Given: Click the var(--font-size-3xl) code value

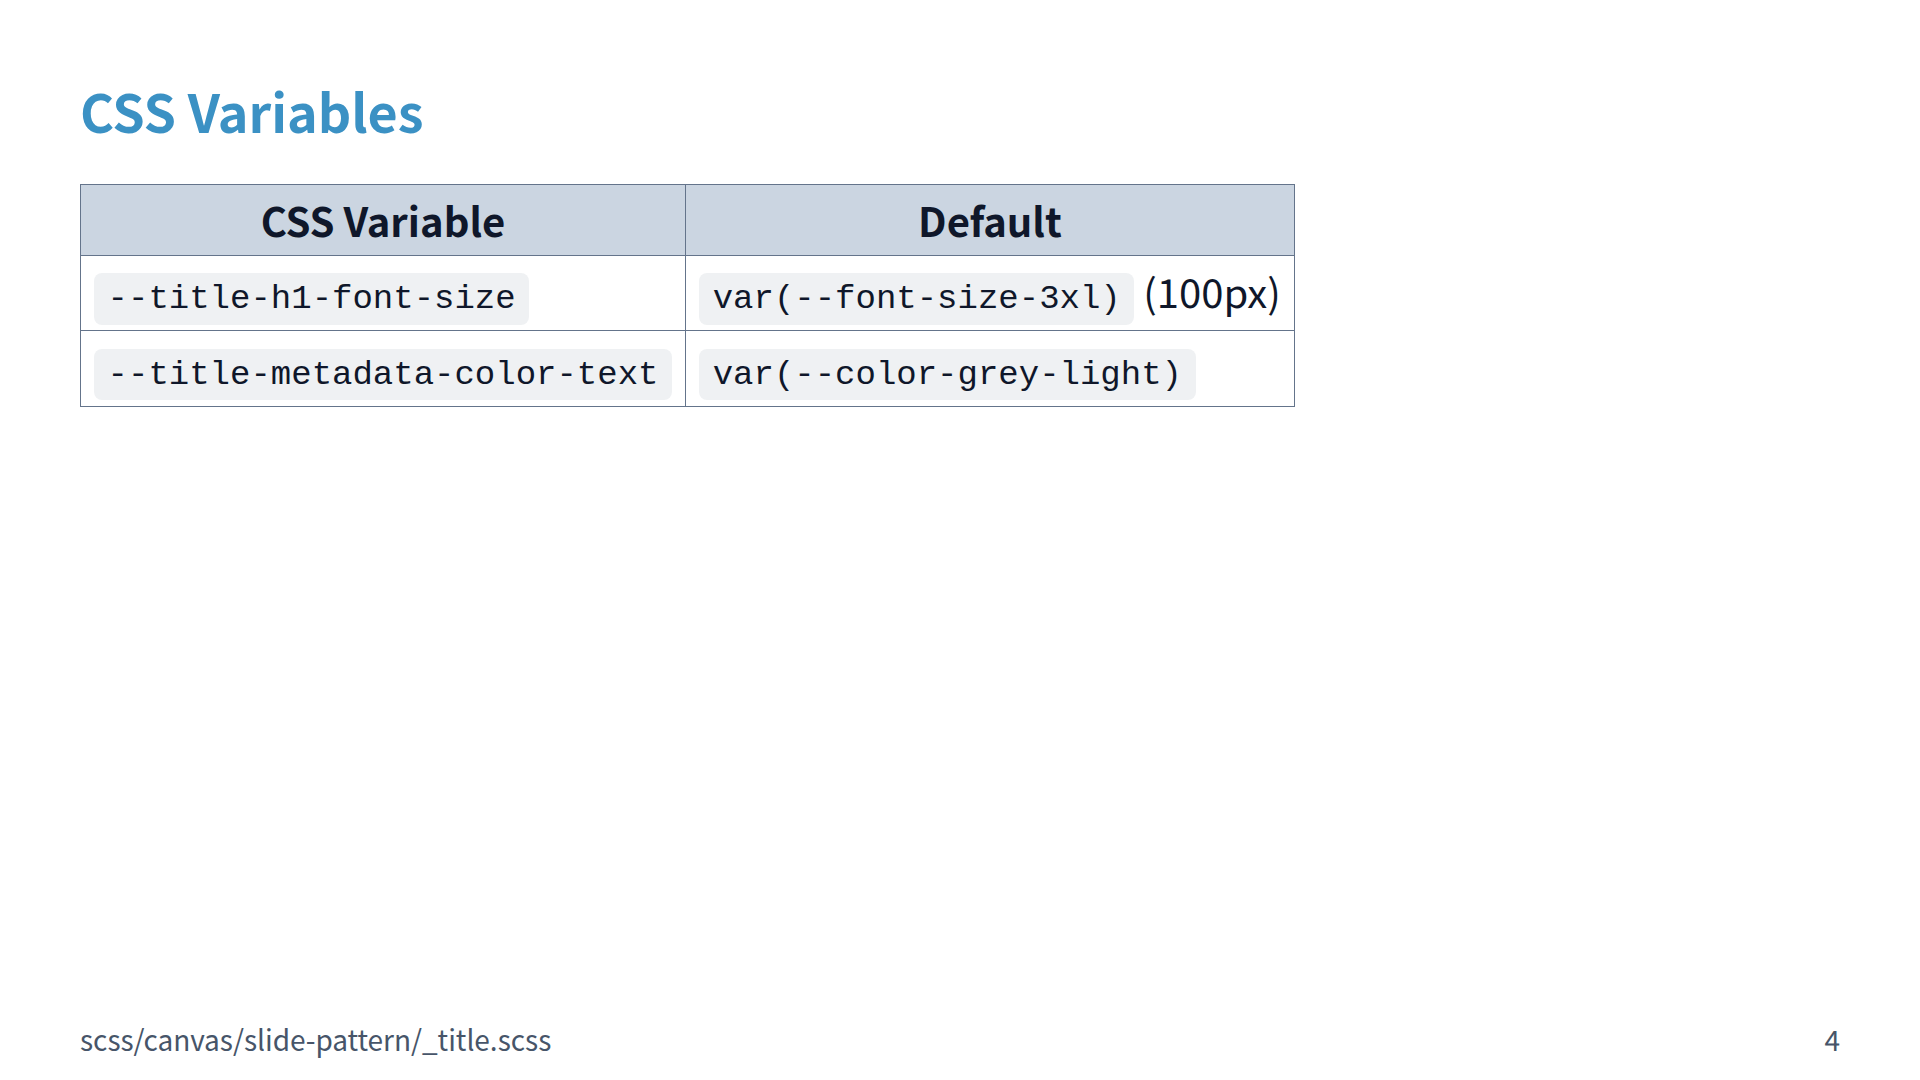Looking at the screenshot, I should [915, 298].
